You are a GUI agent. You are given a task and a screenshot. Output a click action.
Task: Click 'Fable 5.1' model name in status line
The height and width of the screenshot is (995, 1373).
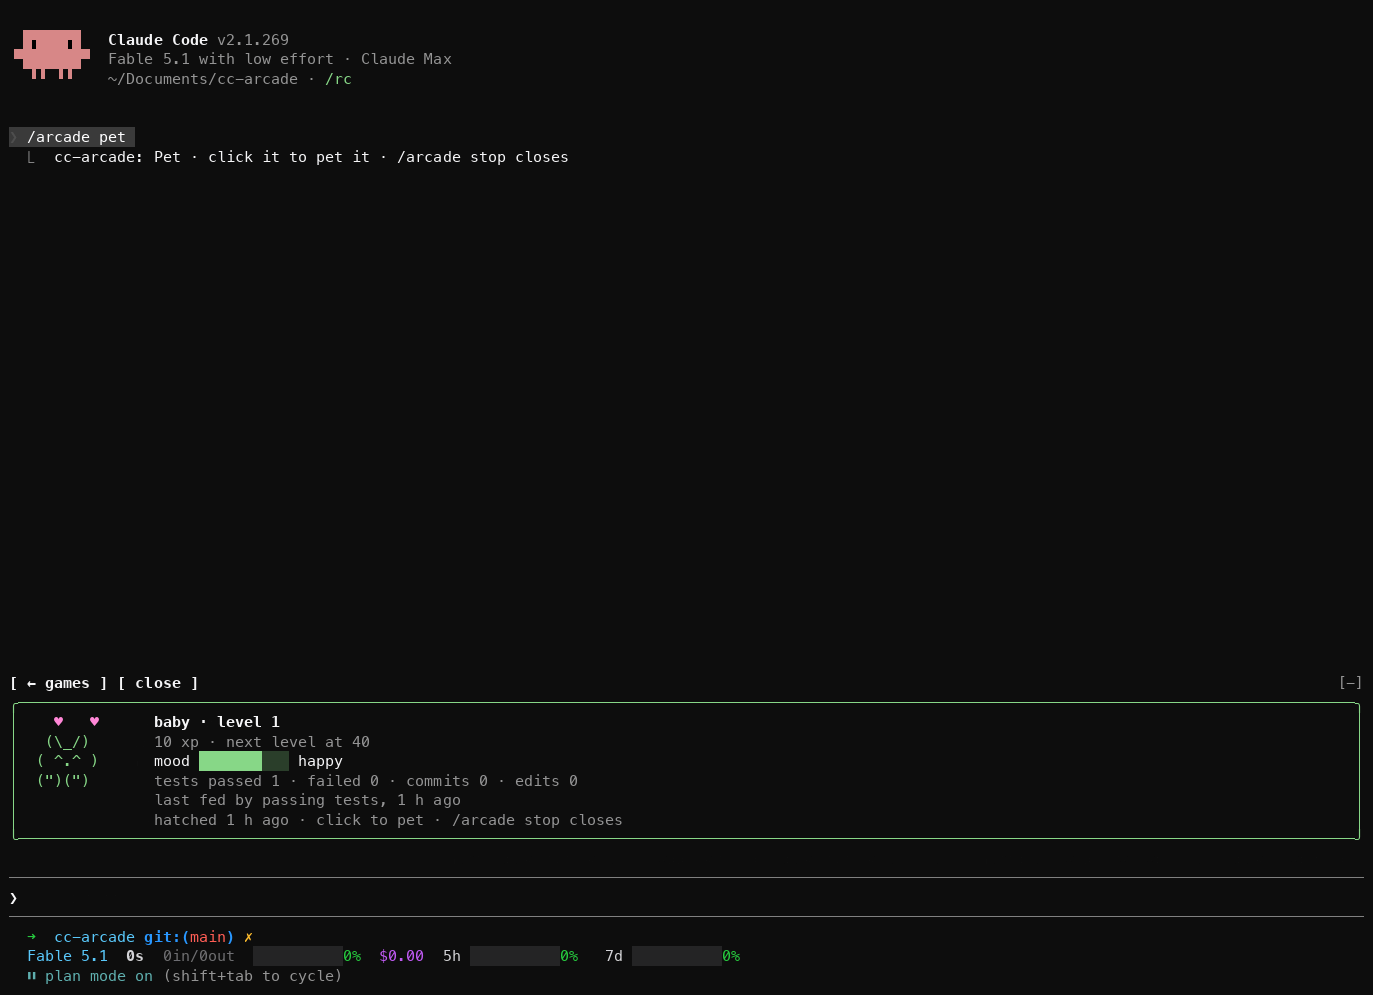coord(67,956)
